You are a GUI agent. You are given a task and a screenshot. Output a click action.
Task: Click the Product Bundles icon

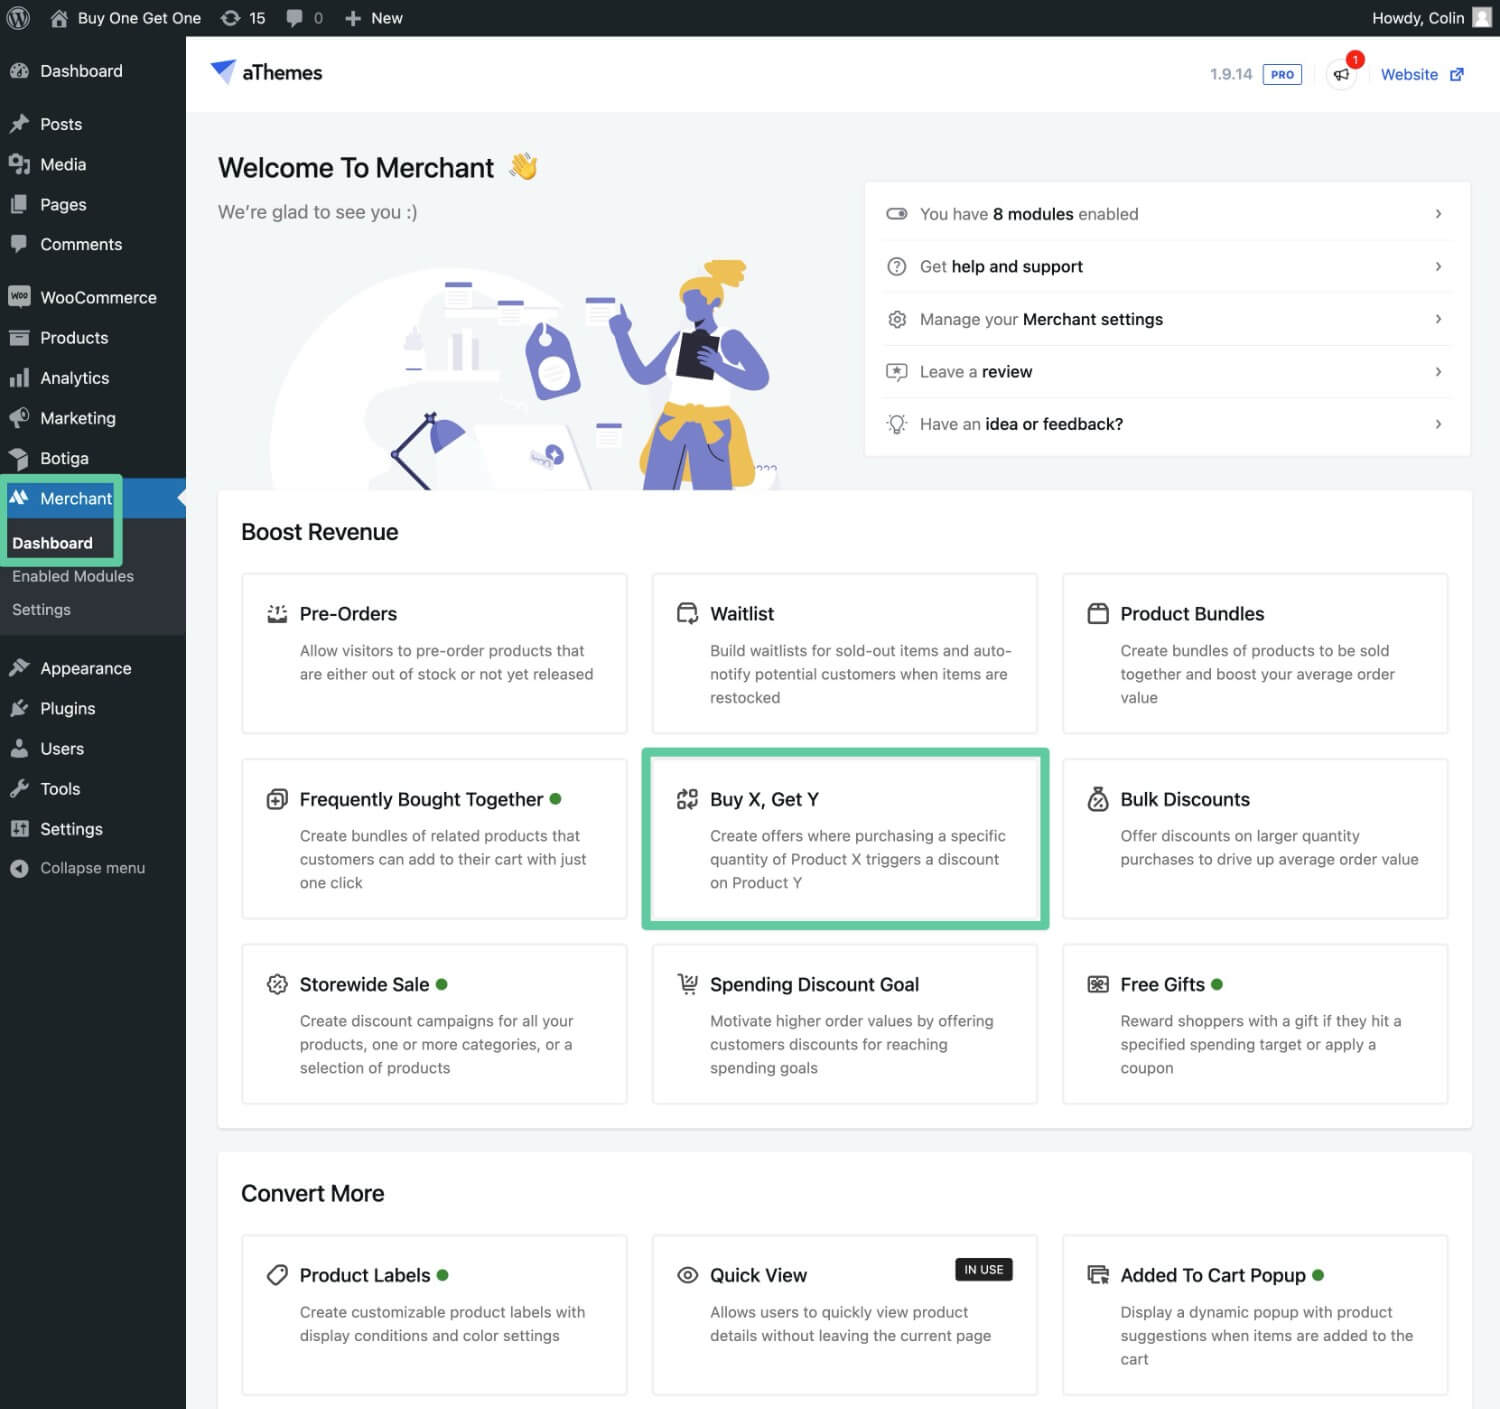[1098, 613]
